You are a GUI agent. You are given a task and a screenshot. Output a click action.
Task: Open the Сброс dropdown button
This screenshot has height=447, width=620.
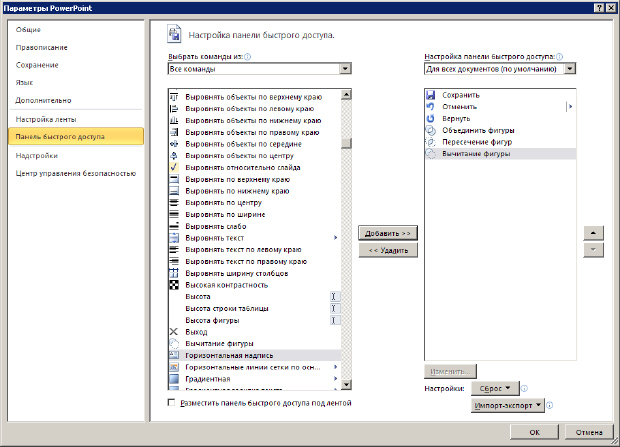coord(495,388)
